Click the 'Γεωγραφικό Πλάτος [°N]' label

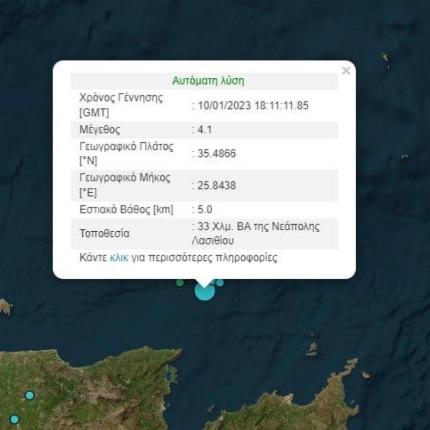click(126, 153)
